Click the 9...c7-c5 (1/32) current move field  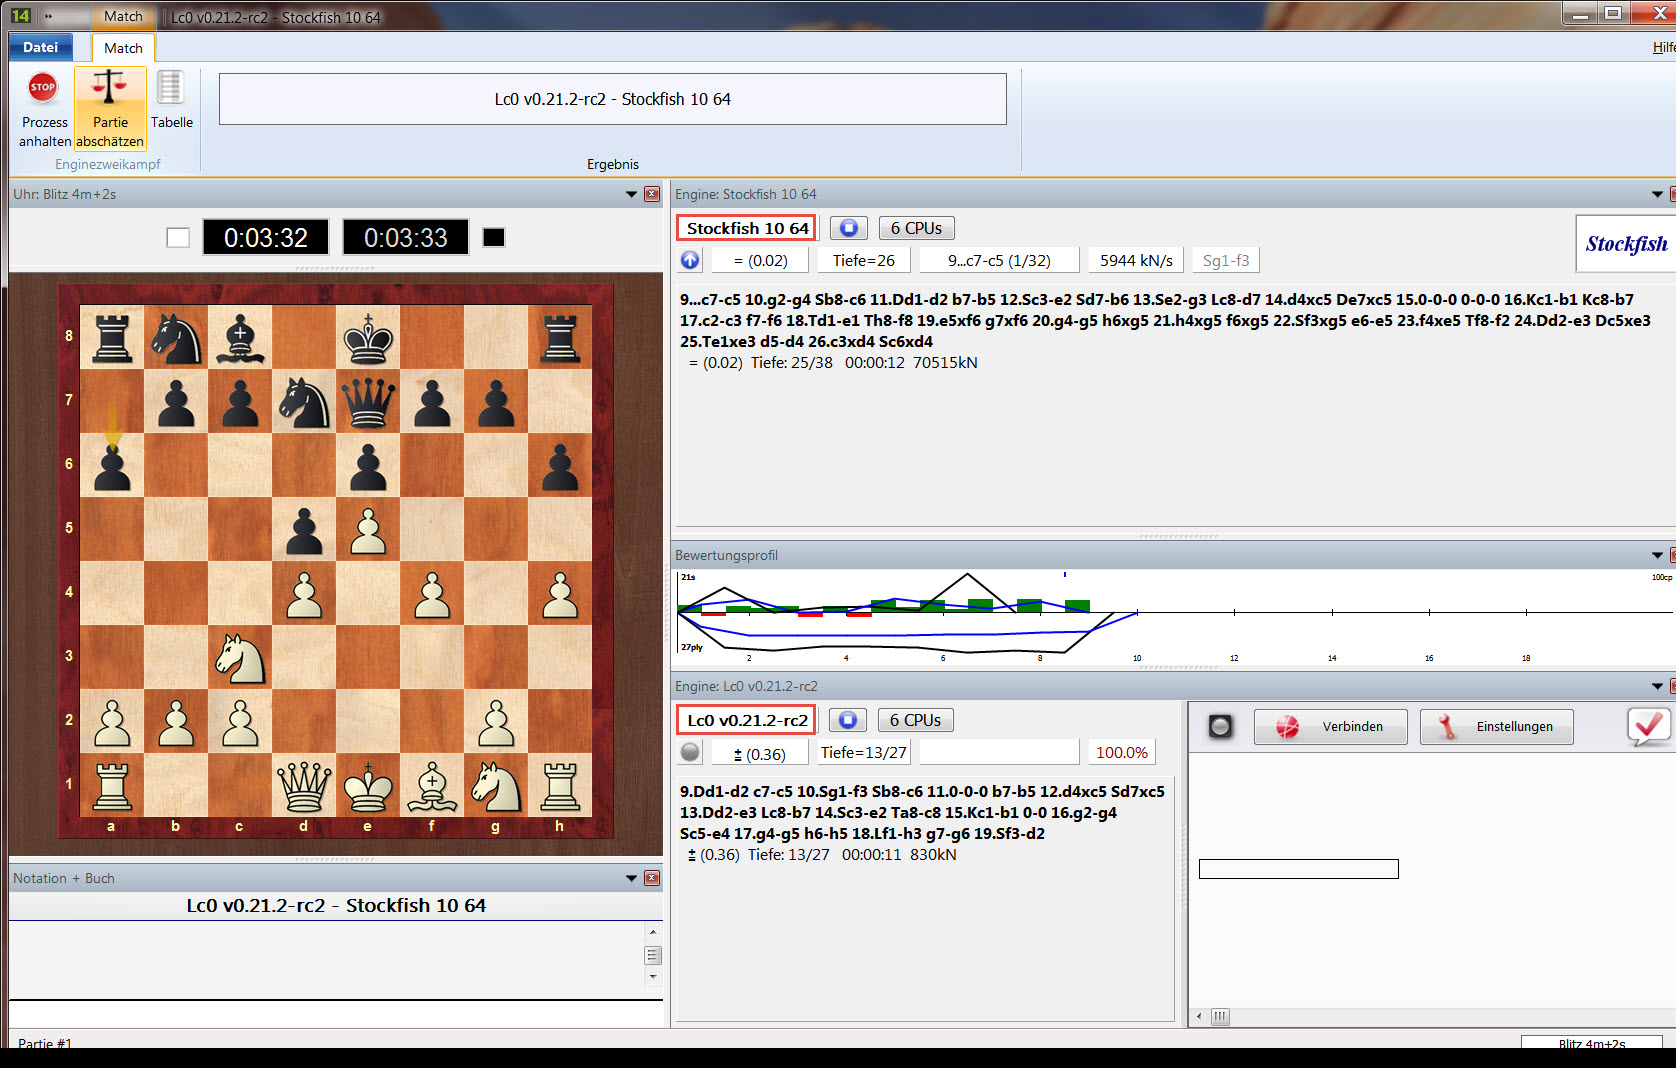tap(999, 260)
